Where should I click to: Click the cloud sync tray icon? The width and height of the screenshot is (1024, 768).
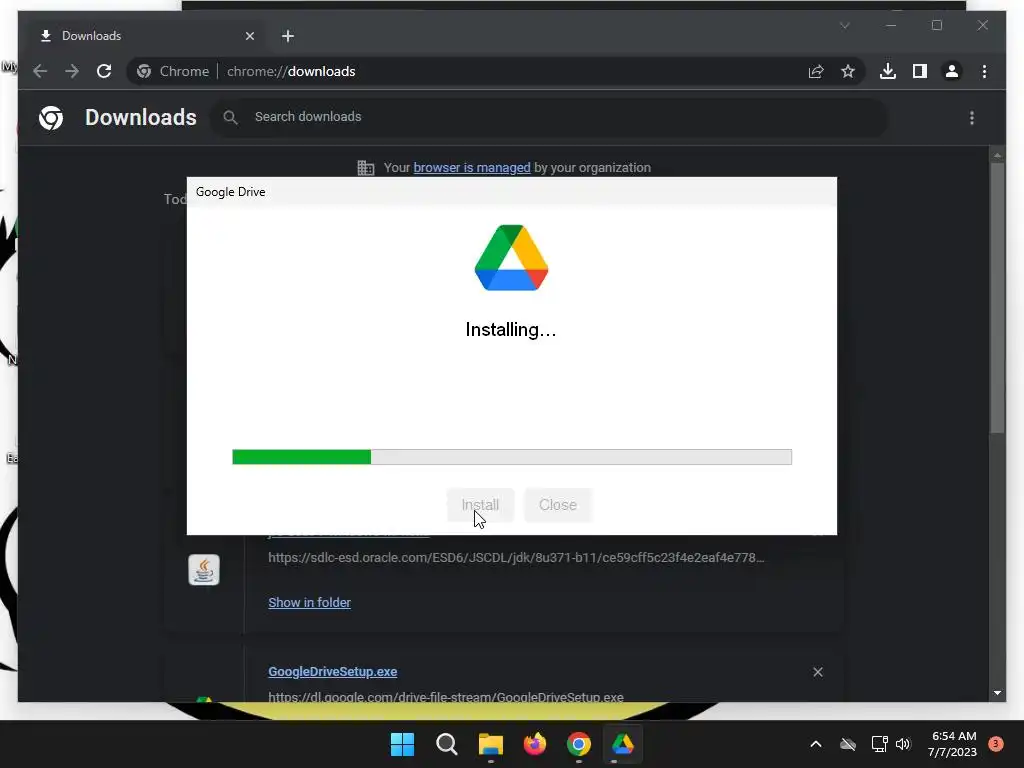click(848, 744)
